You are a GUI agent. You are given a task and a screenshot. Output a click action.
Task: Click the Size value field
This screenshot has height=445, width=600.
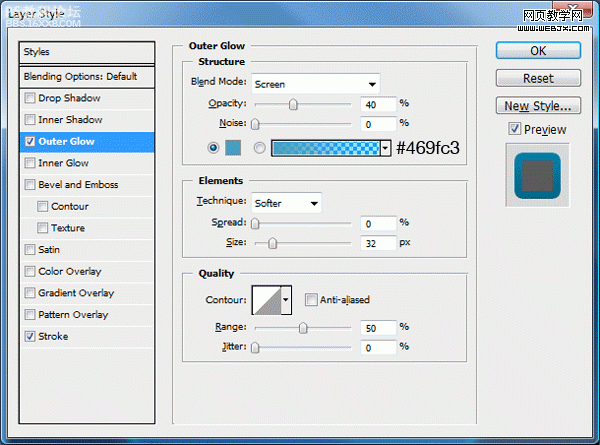[378, 243]
